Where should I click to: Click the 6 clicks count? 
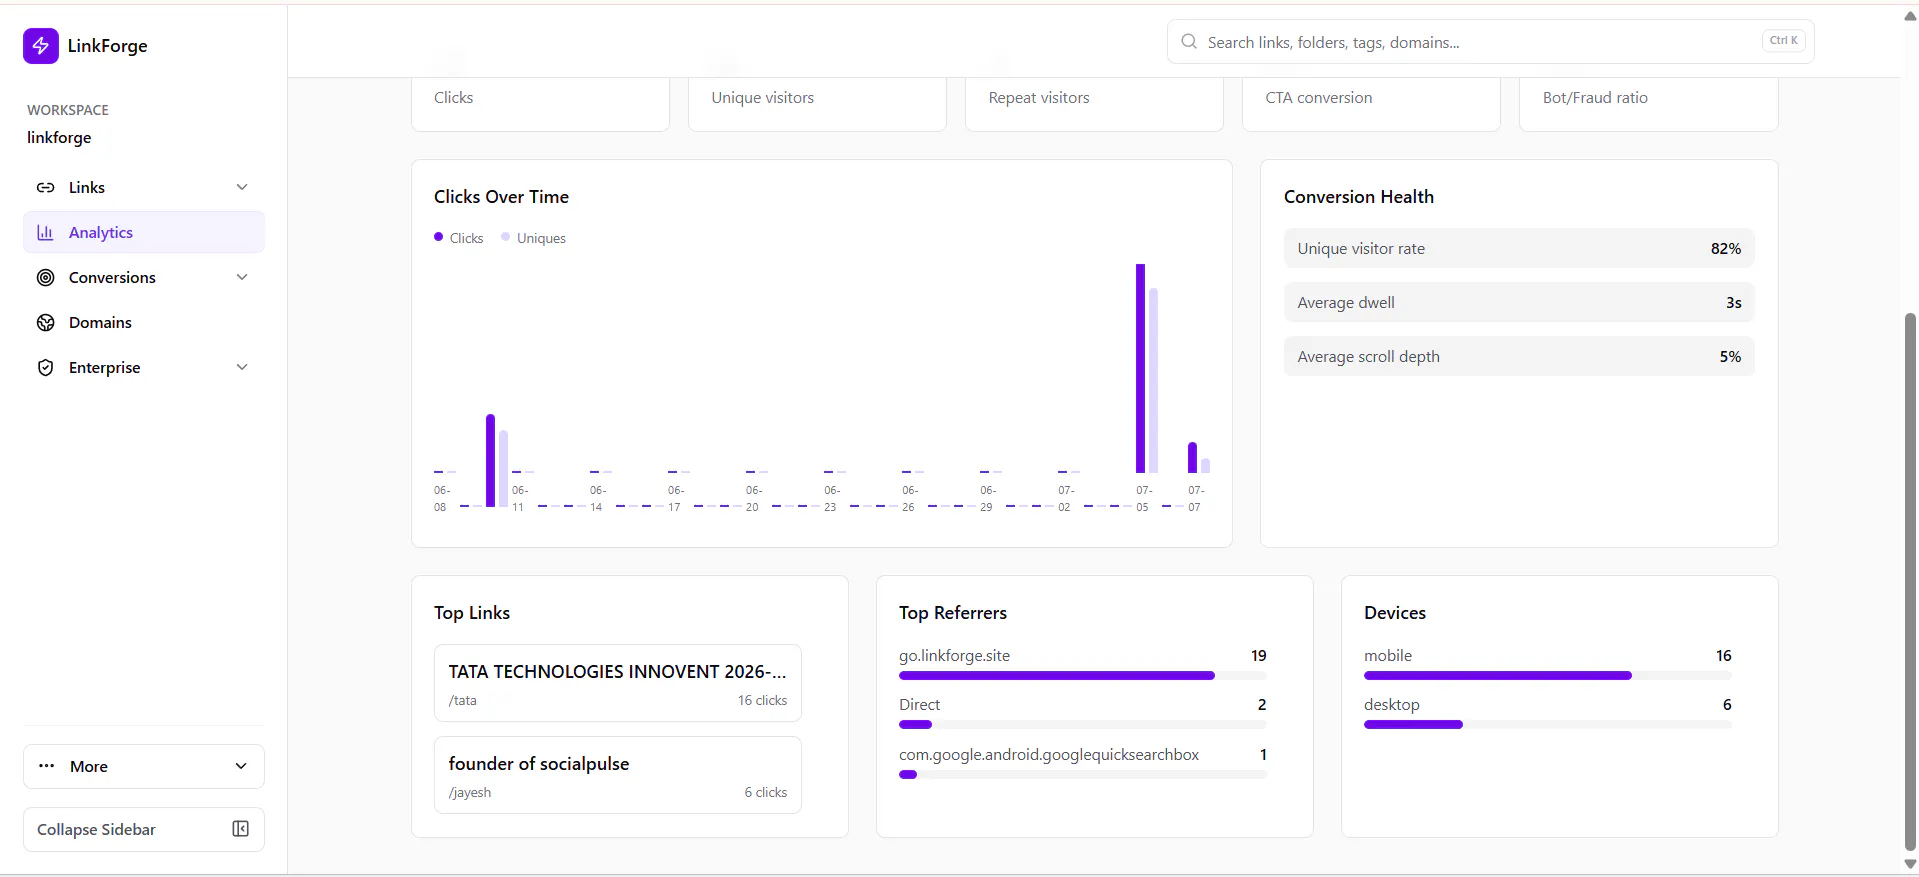[765, 793]
